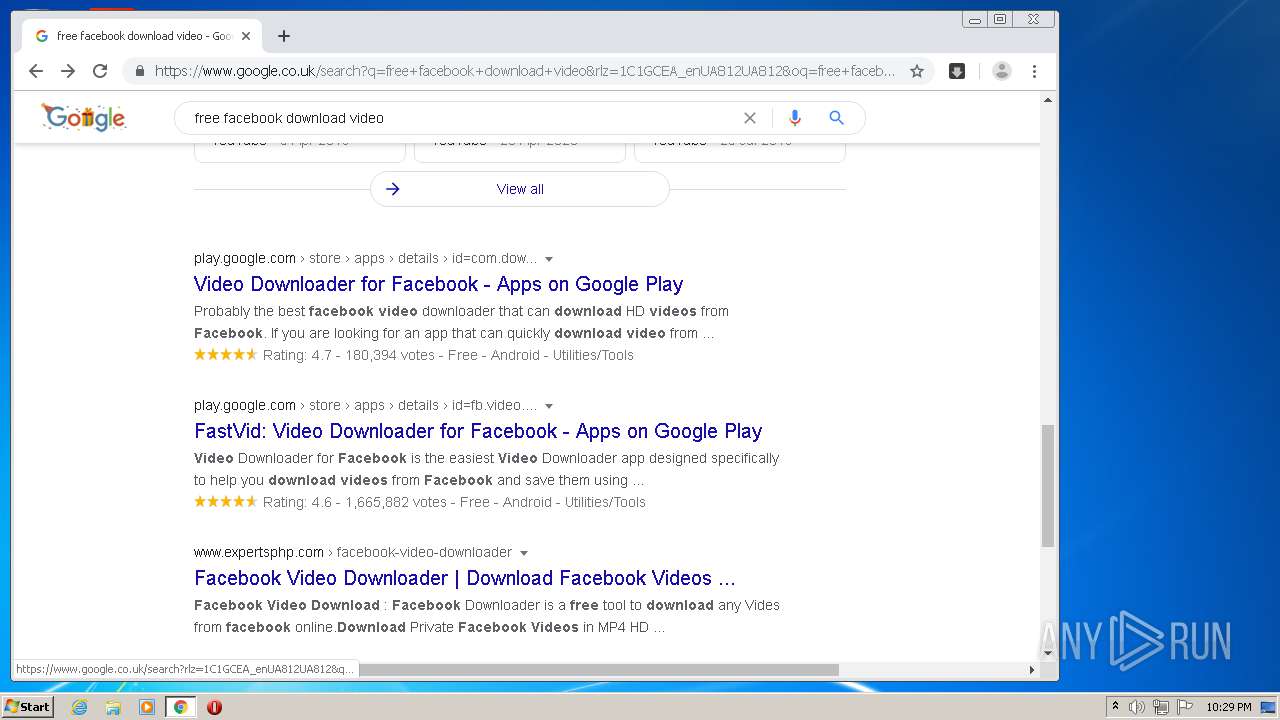Open Facebook Video Downloader expertsphp result

(x=464, y=578)
